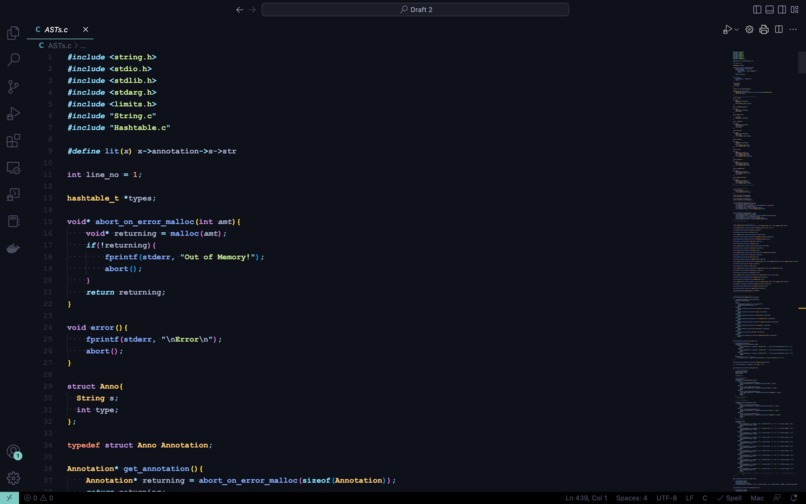Click on "return returning;" line
Viewport: 806px width, 504px height.
(125, 292)
